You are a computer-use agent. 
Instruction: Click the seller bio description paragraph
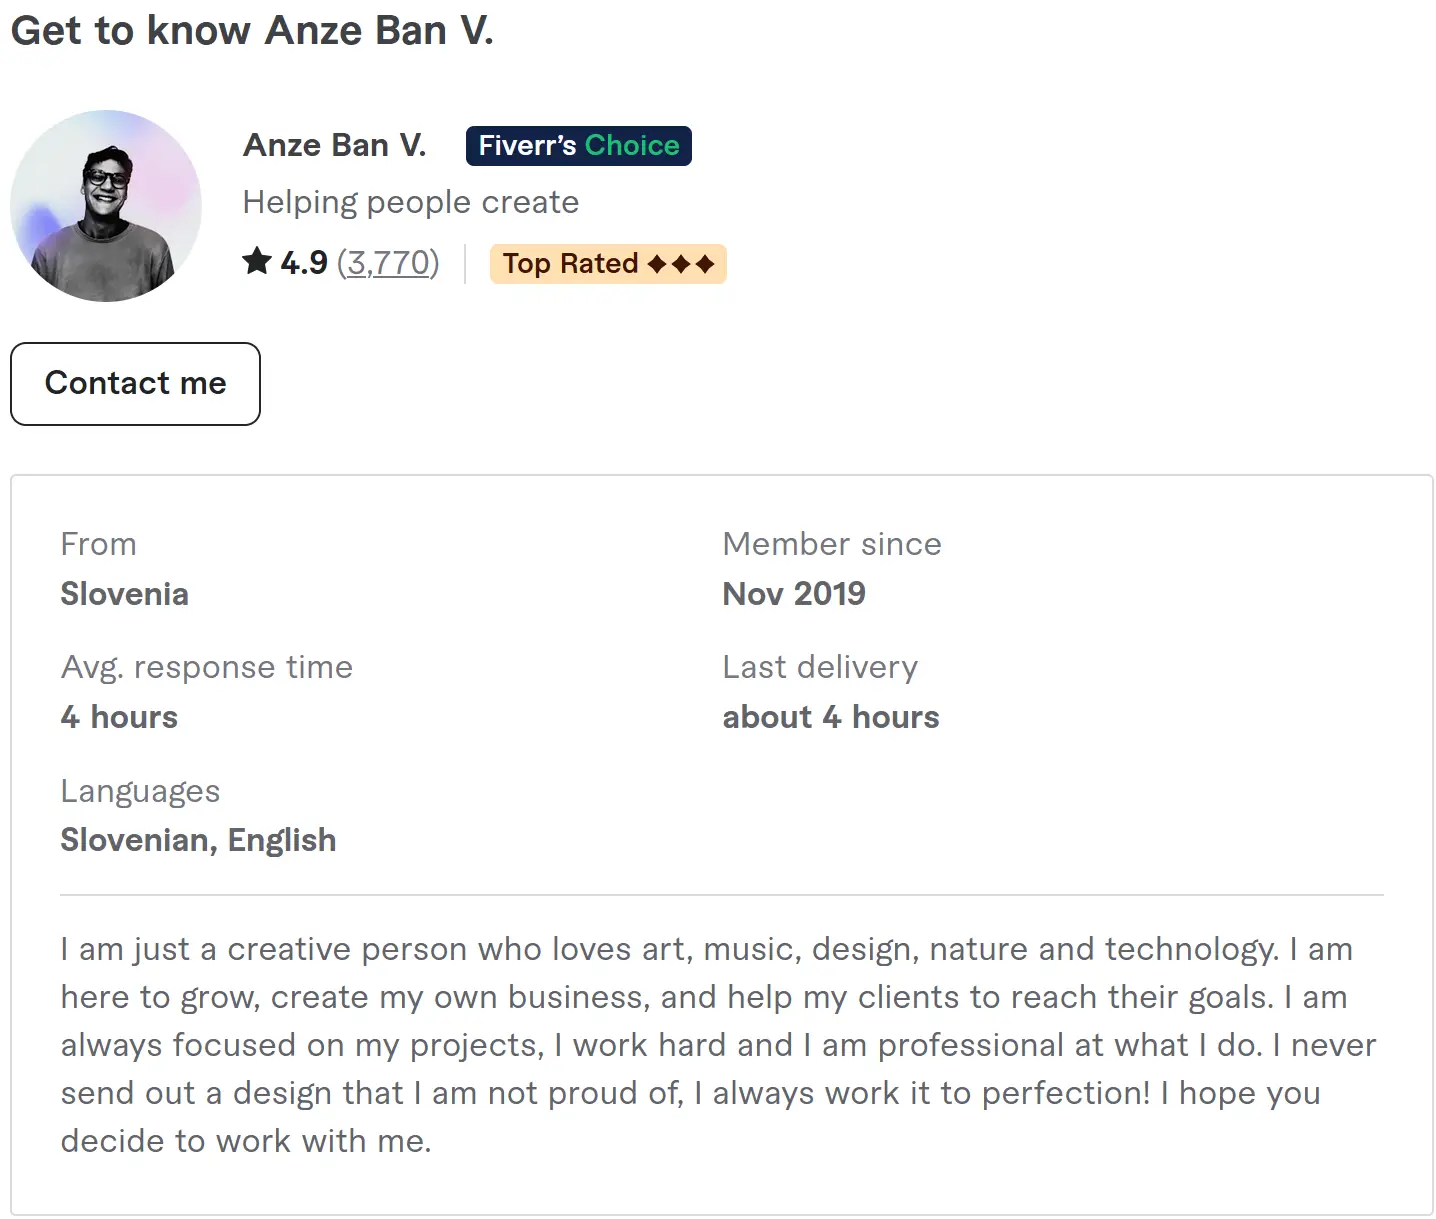click(718, 1044)
